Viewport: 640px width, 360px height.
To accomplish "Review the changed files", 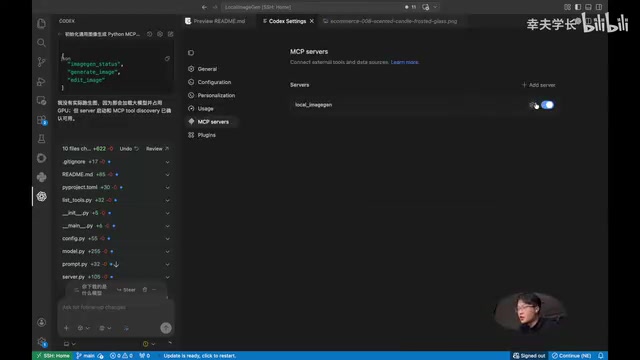I will coord(158,149).
